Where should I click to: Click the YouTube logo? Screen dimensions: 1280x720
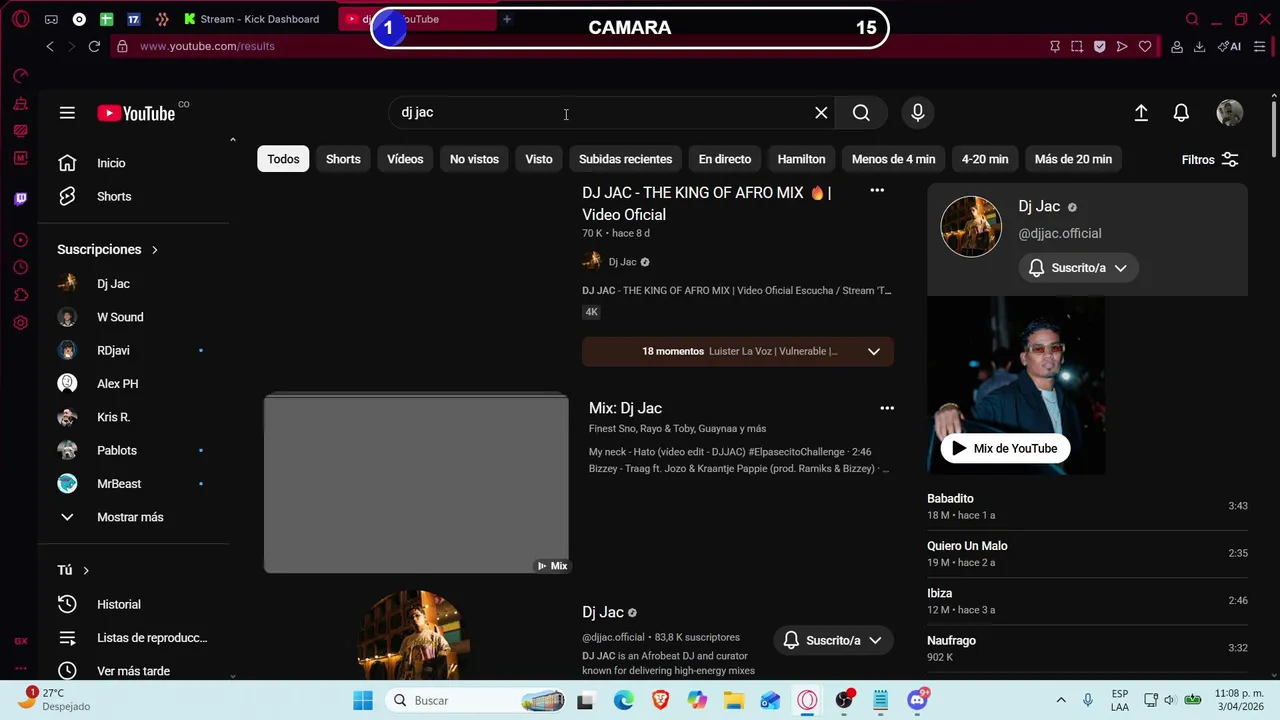(136, 113)
